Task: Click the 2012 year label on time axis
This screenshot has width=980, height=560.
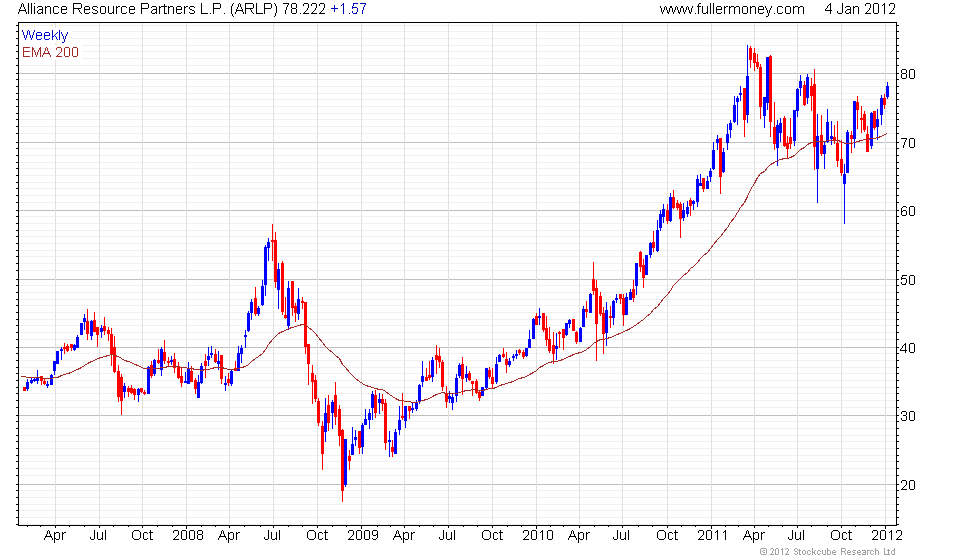Action: 887,536
